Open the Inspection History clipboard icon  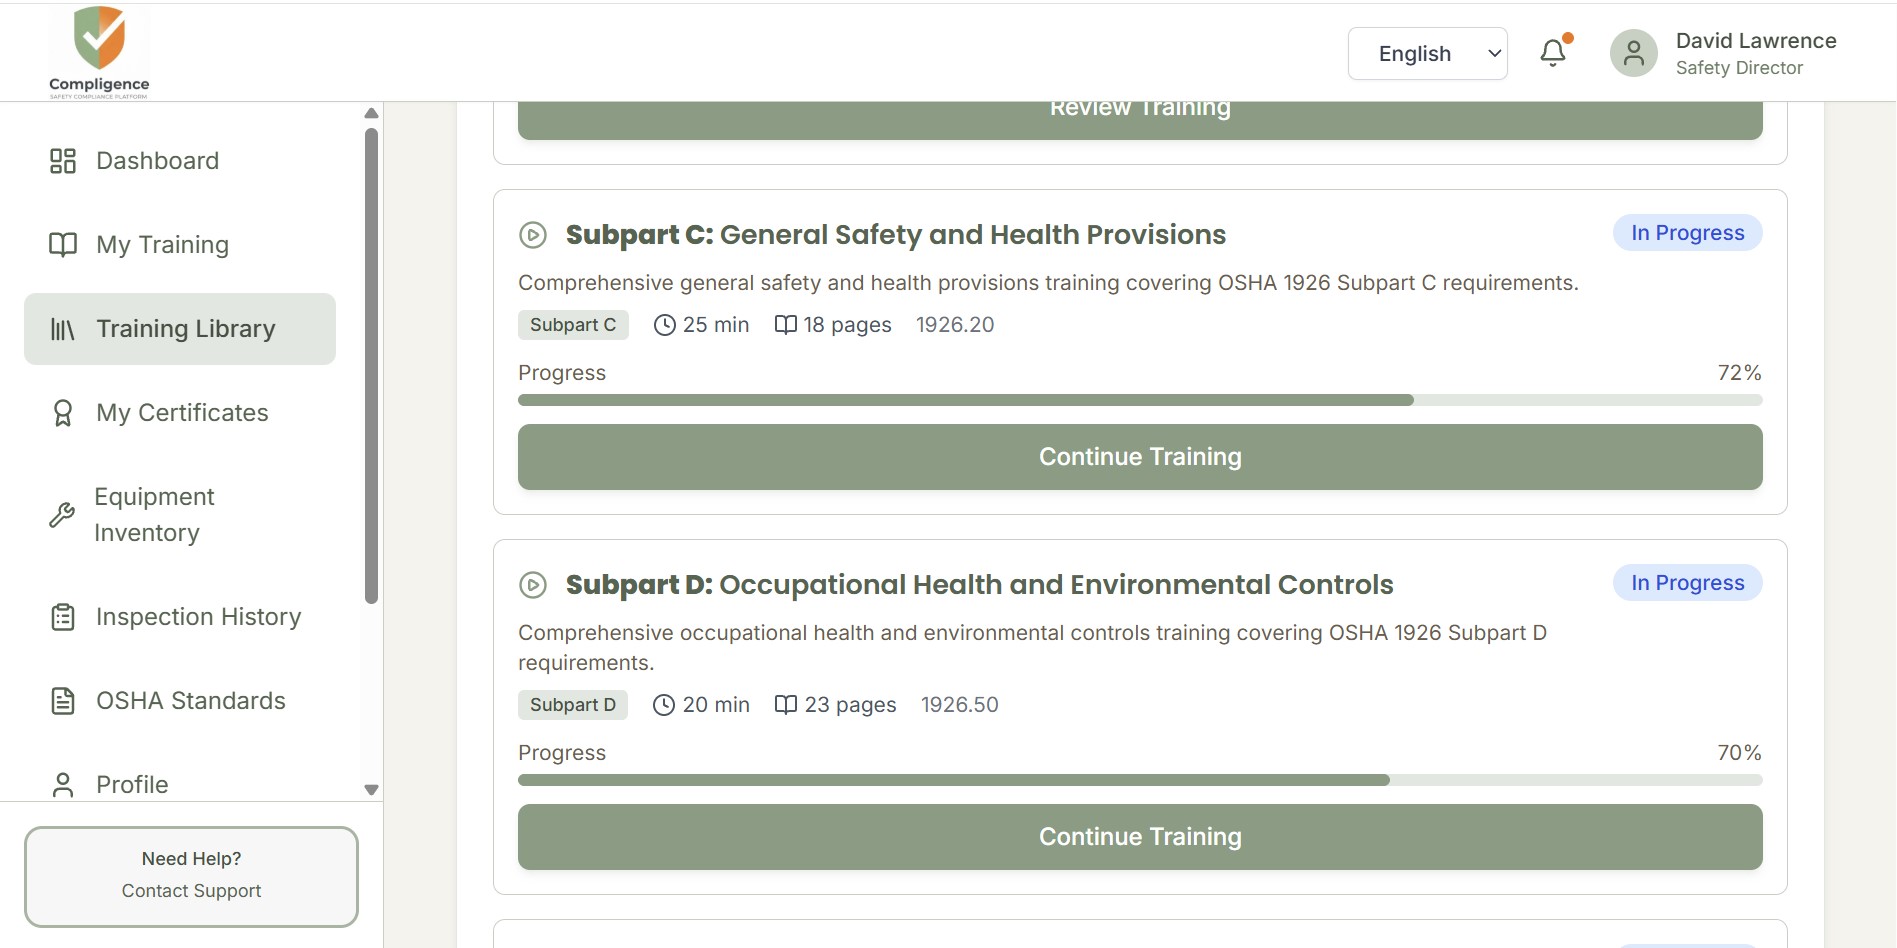click(63, 617)
